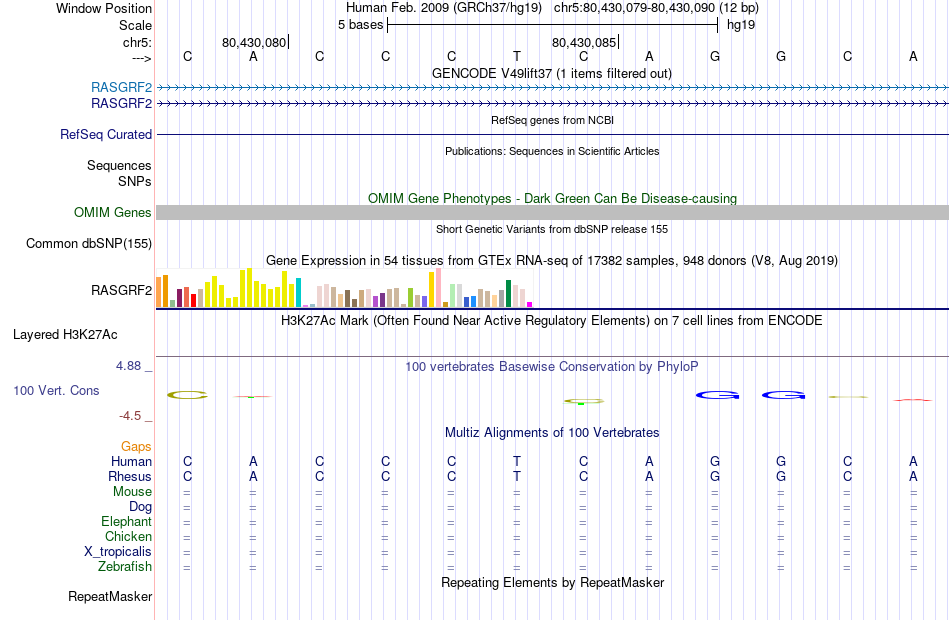
Task: Click Publications: Sequences in Scientific Articles title
Action: pos(552,151)
